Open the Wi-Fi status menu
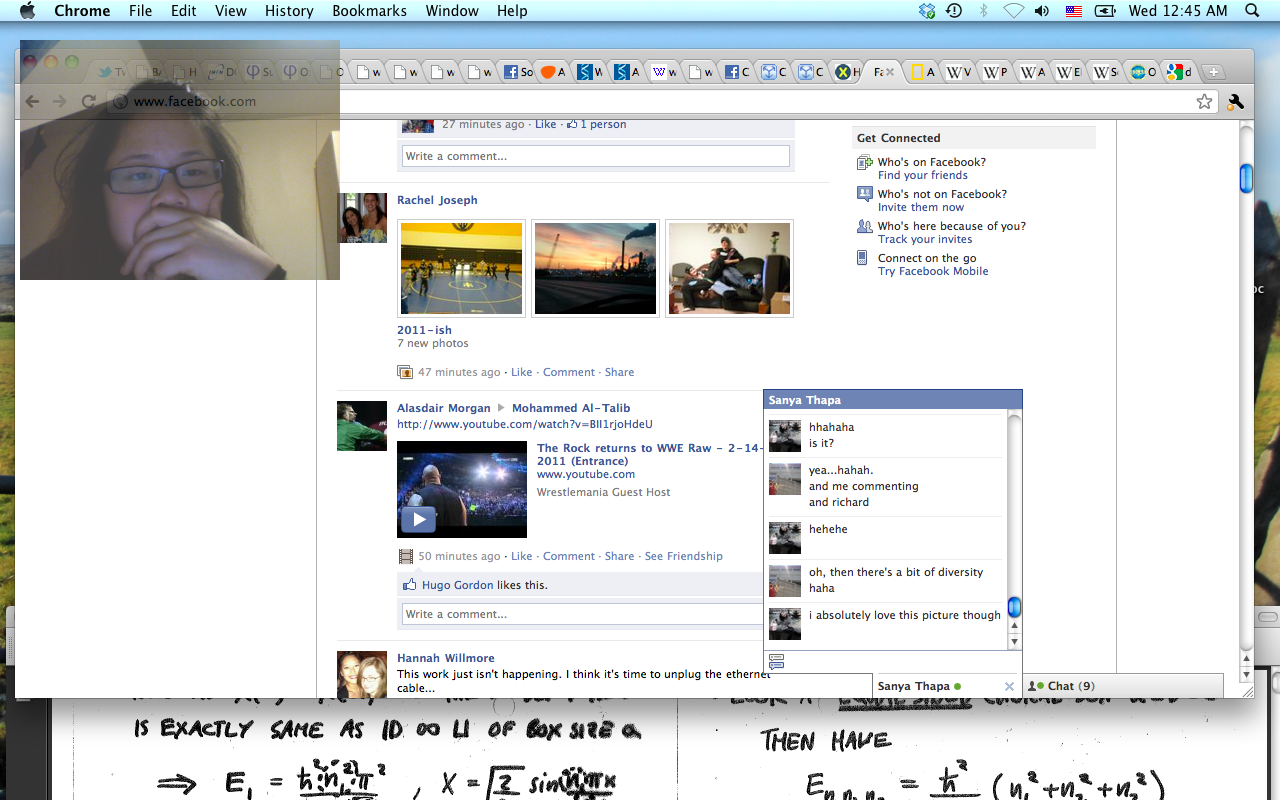 [x=1013, y=11]
